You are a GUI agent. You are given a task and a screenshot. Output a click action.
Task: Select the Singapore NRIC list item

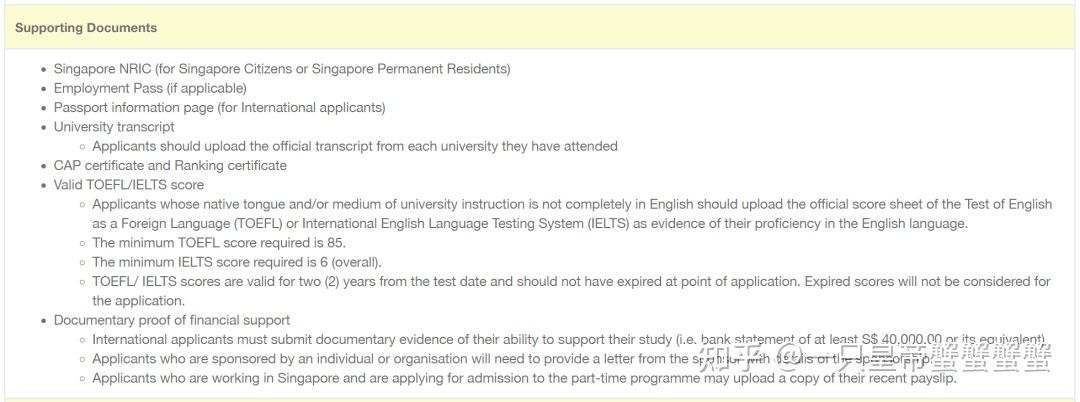click(x=282, y=69)
